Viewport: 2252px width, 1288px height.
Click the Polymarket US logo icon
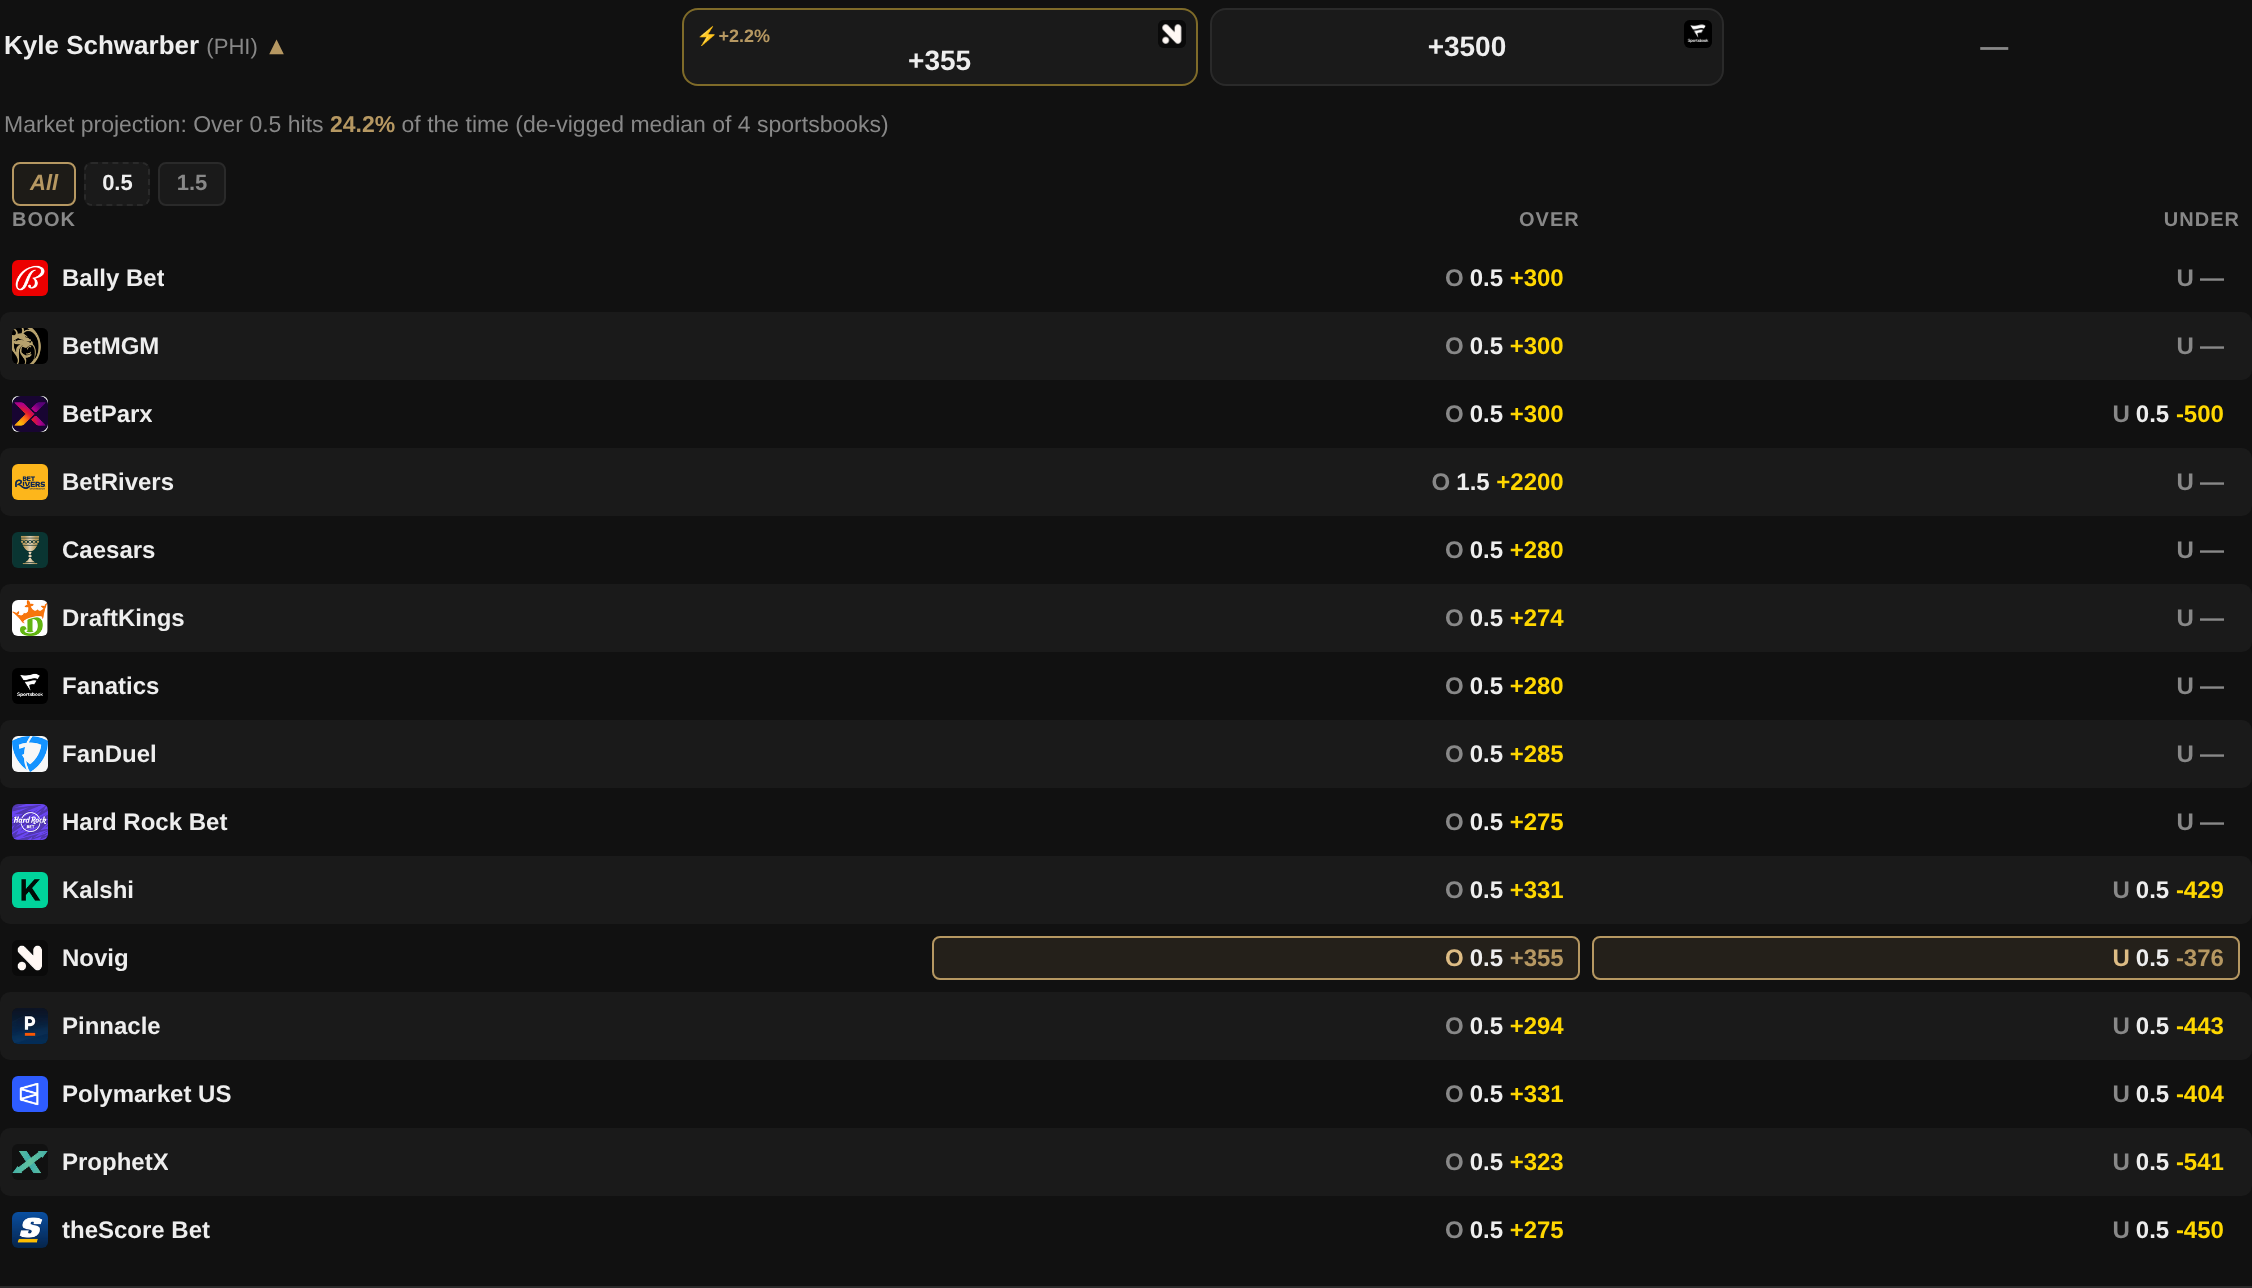tap(30, 1094)
